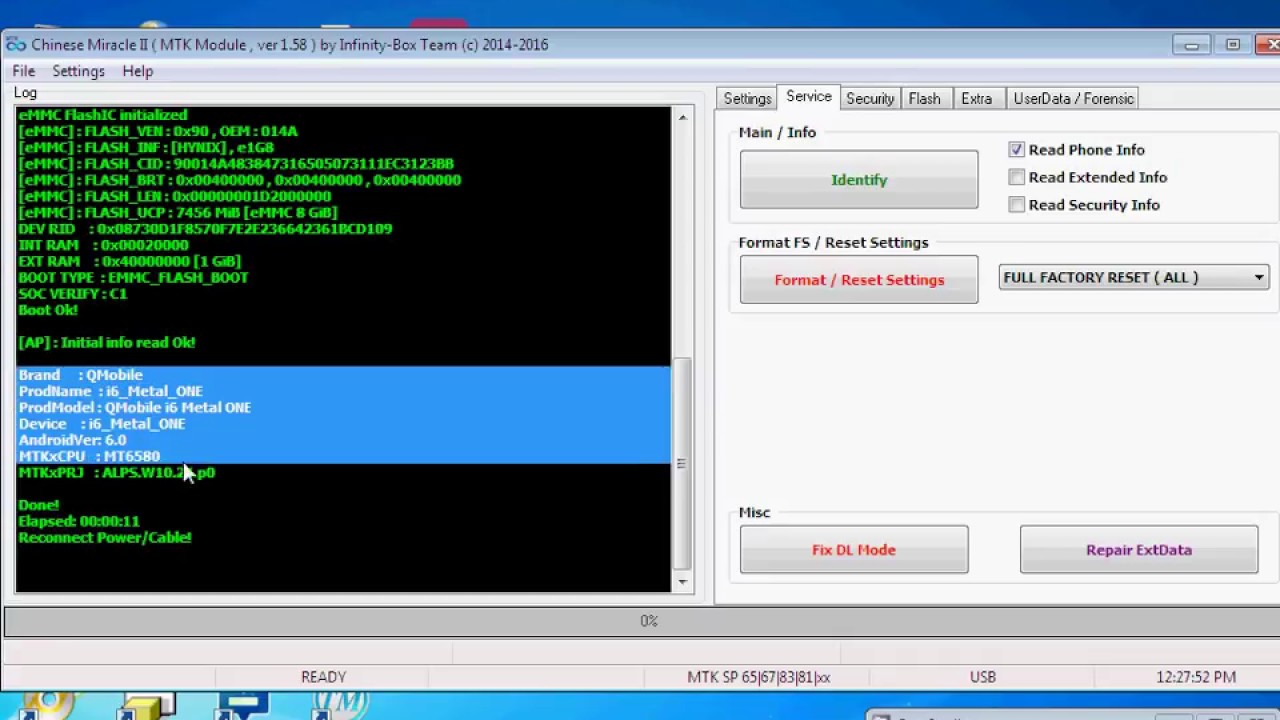Click the Log panel label

click(x=25, y=93)
